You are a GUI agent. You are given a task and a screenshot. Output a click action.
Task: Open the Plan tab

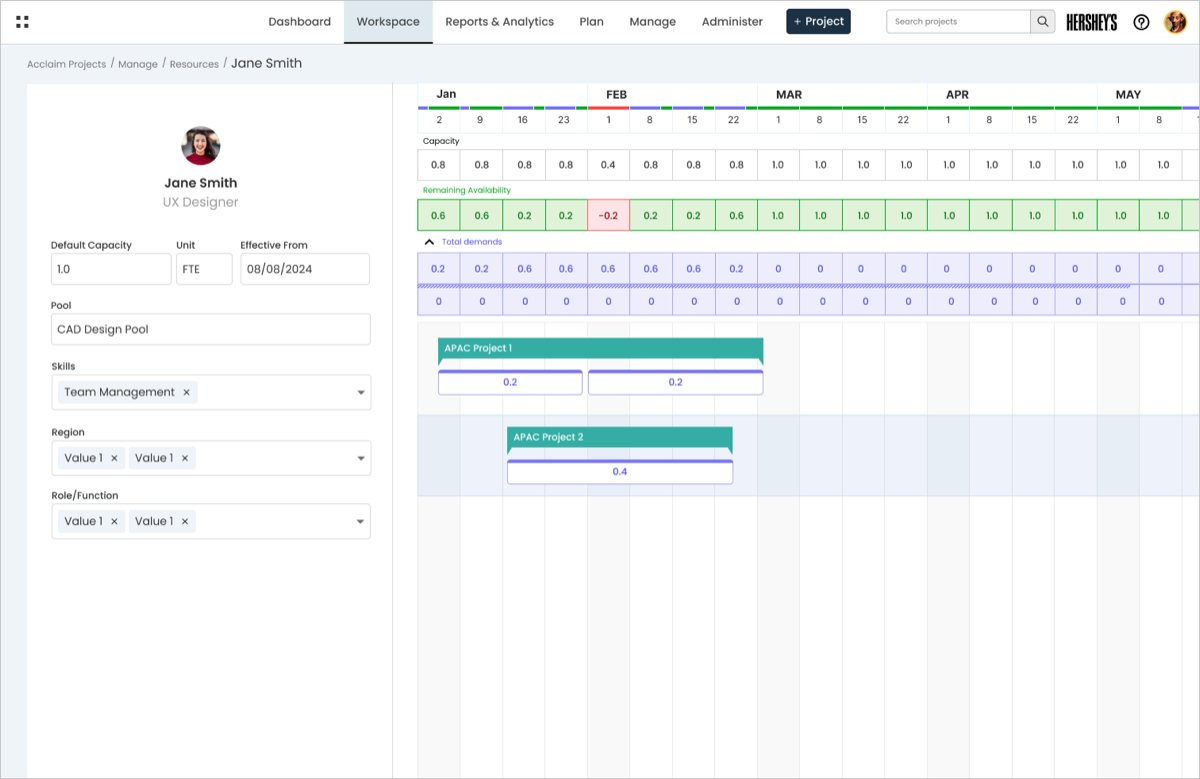[x=591, y=22]
